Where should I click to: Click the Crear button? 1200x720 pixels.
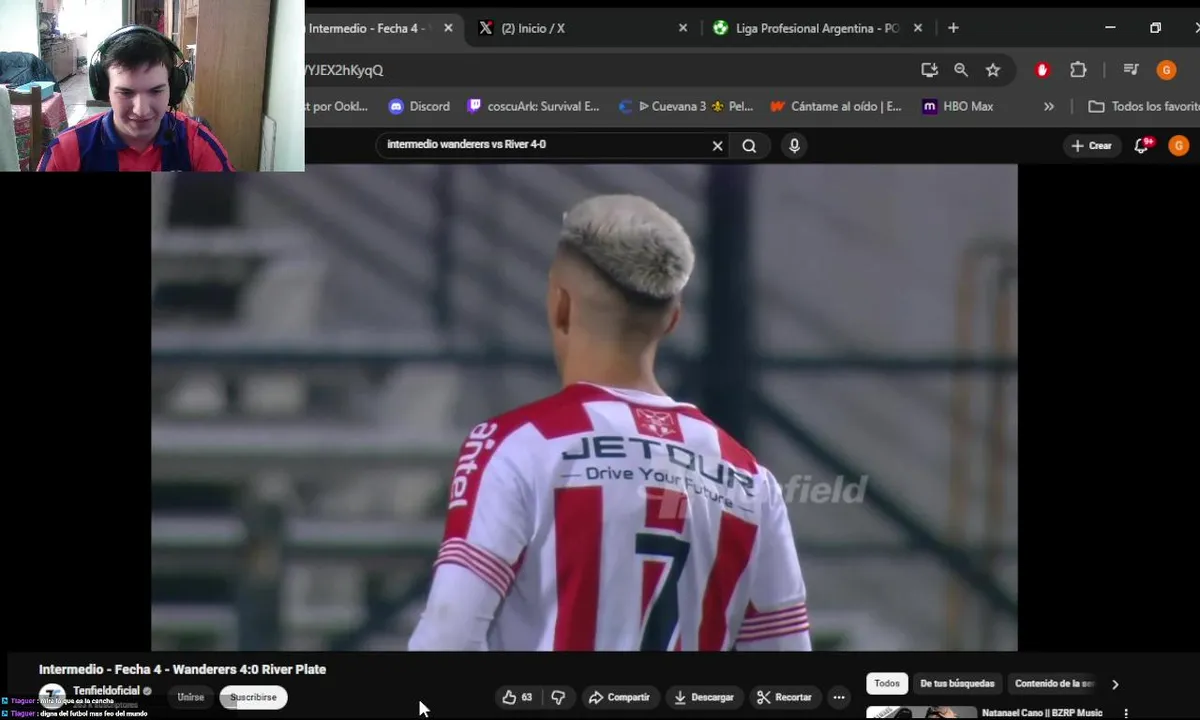[x=1091, y=146]
